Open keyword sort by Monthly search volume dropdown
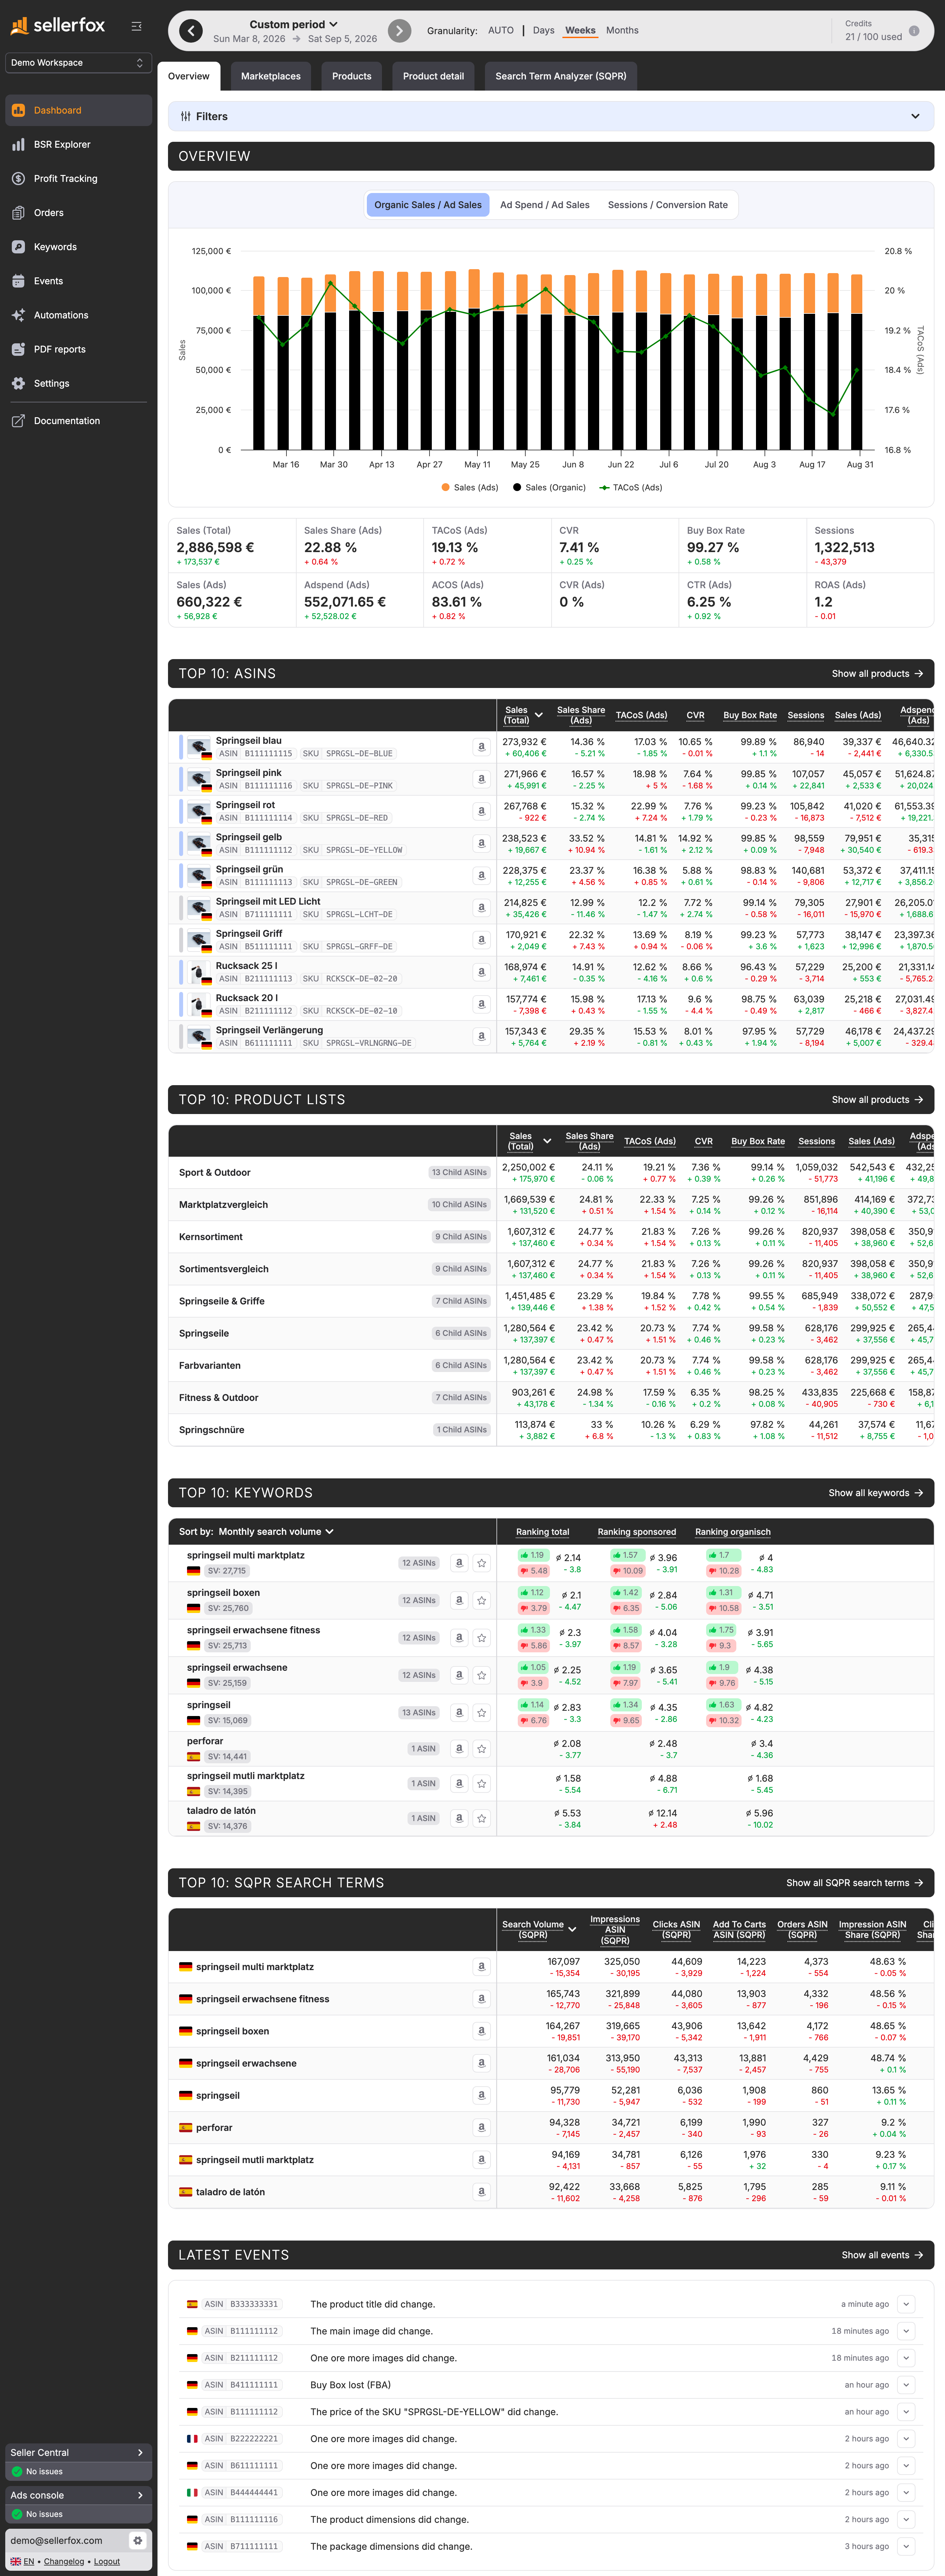945x2576 pixels. point(276,1532)
